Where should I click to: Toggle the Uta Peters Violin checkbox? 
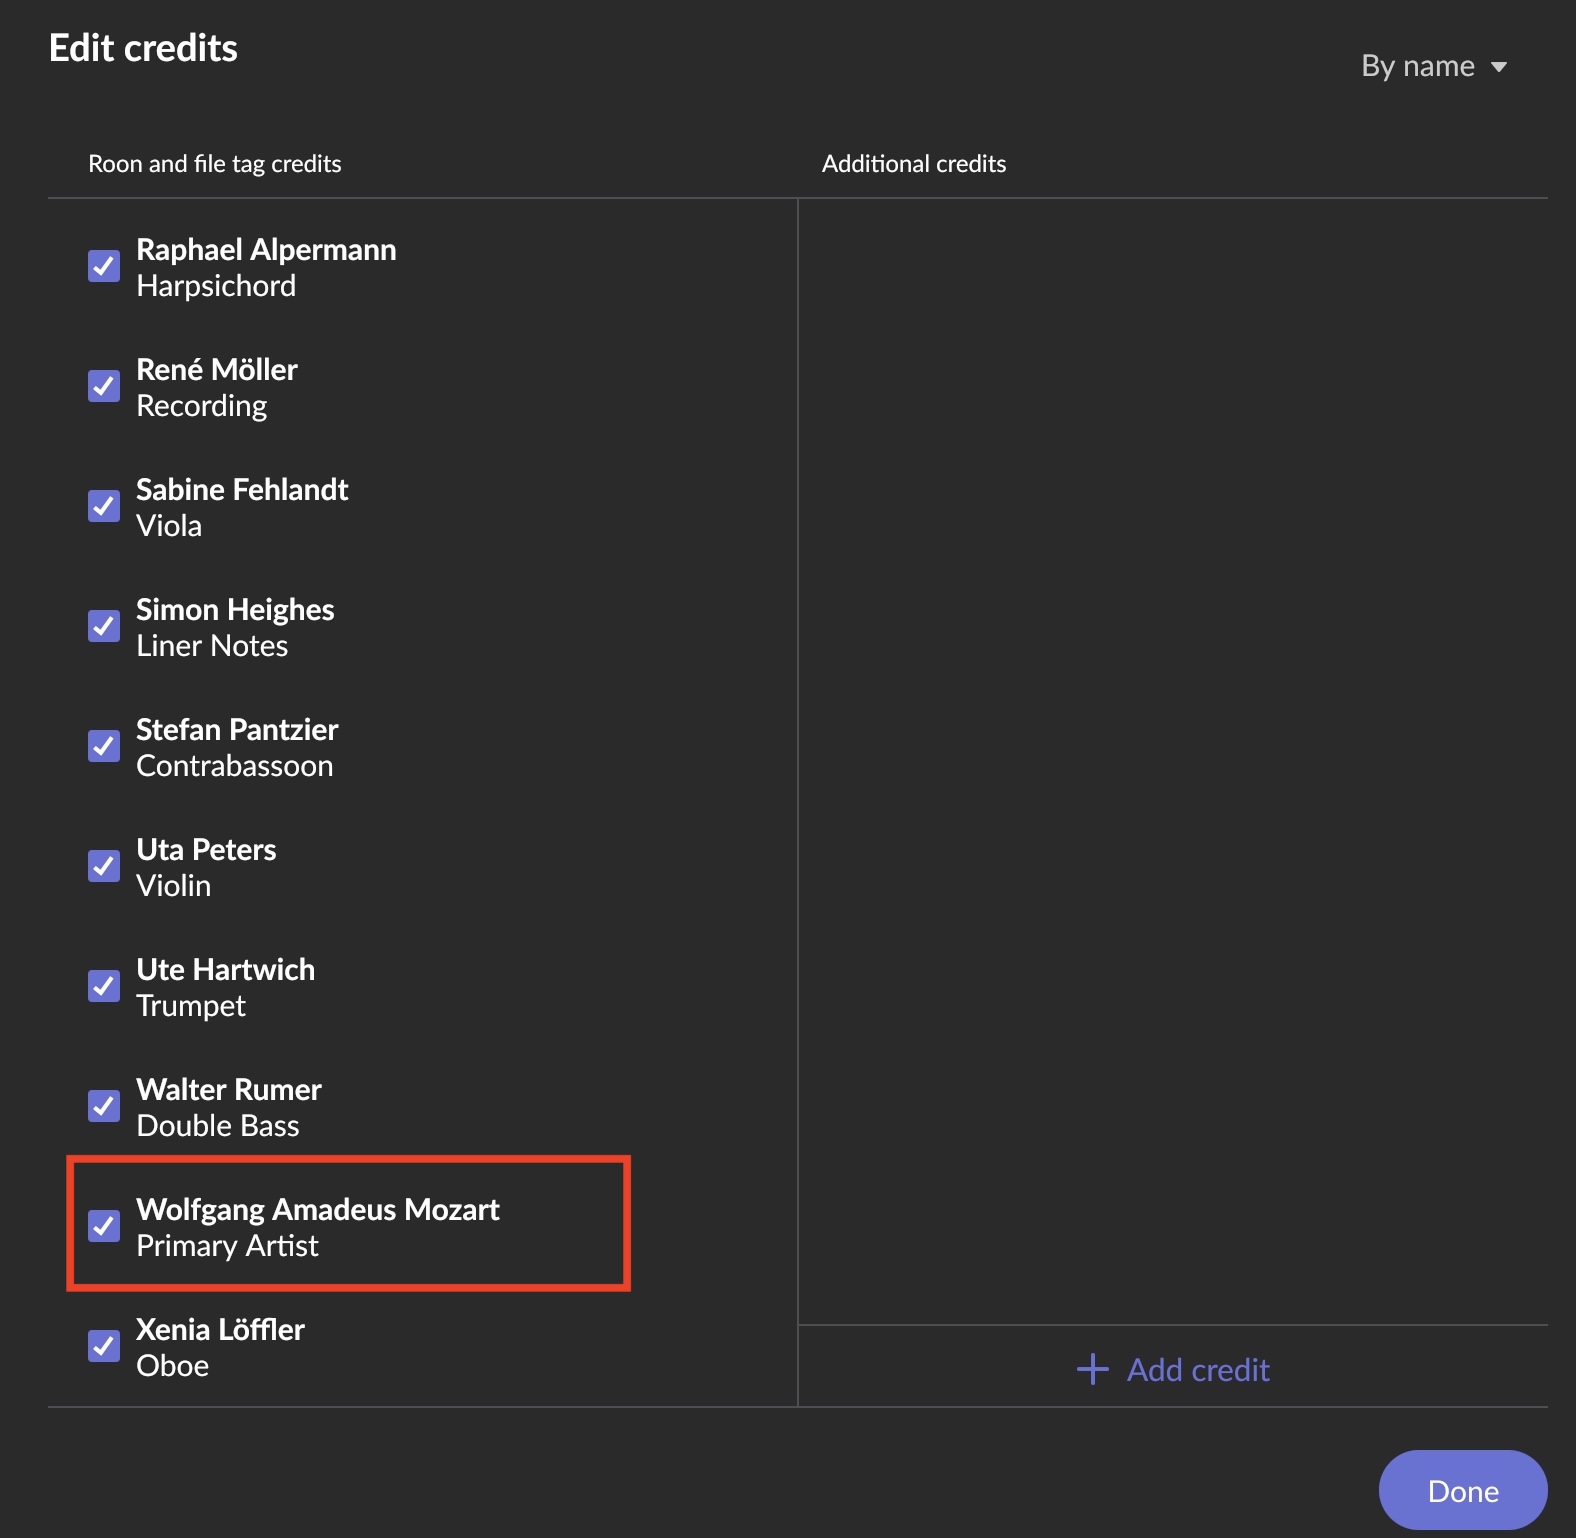(x=104, y=866)
